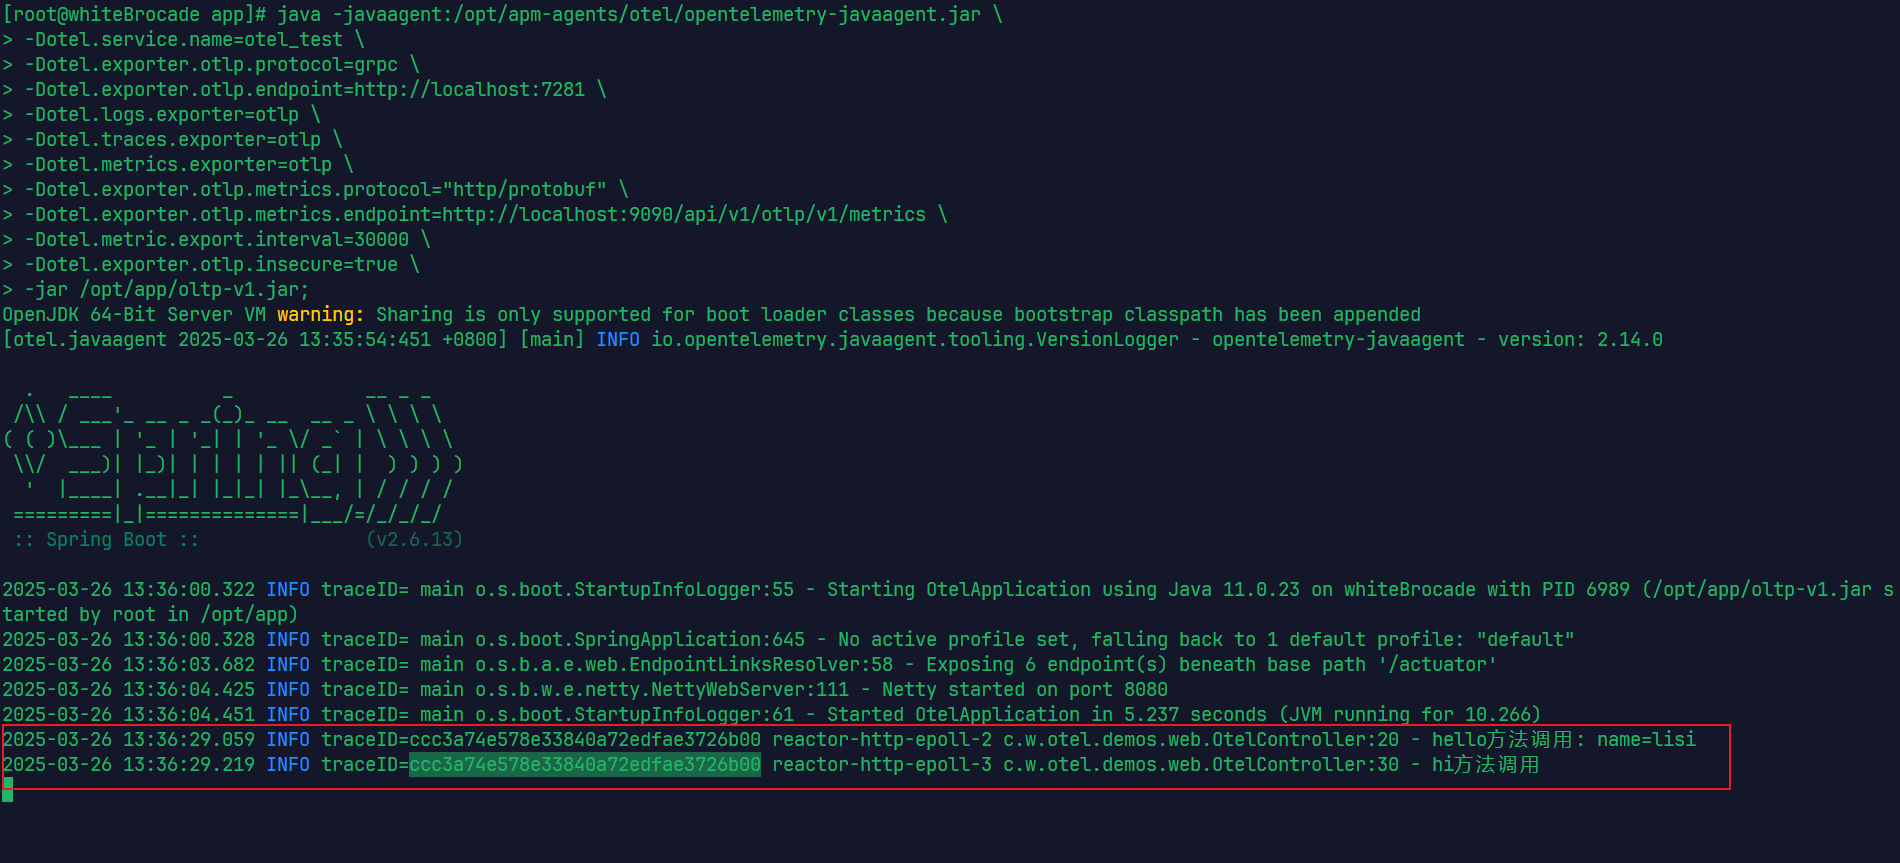
Task: Click the SpringApplication:645 logger name
Action: pos(640,640)
